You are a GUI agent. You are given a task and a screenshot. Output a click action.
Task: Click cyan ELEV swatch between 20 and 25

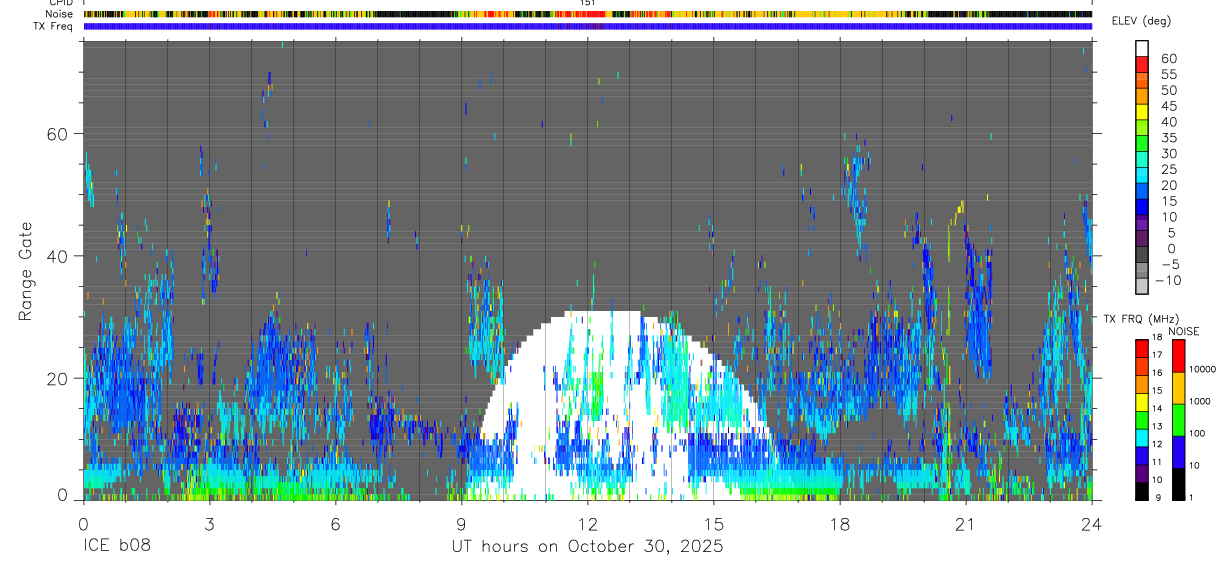[x=1142, y=176]
